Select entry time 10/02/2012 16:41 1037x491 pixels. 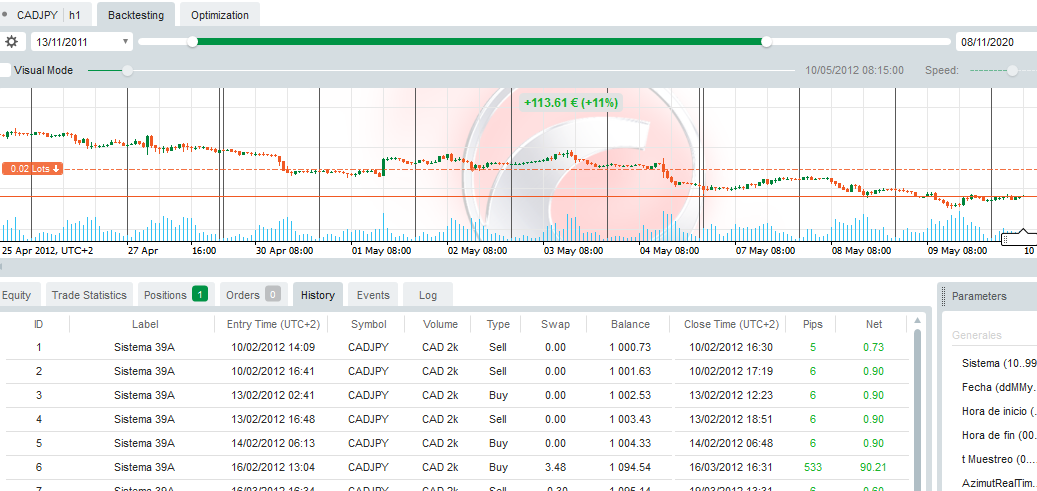coord(272,371)
